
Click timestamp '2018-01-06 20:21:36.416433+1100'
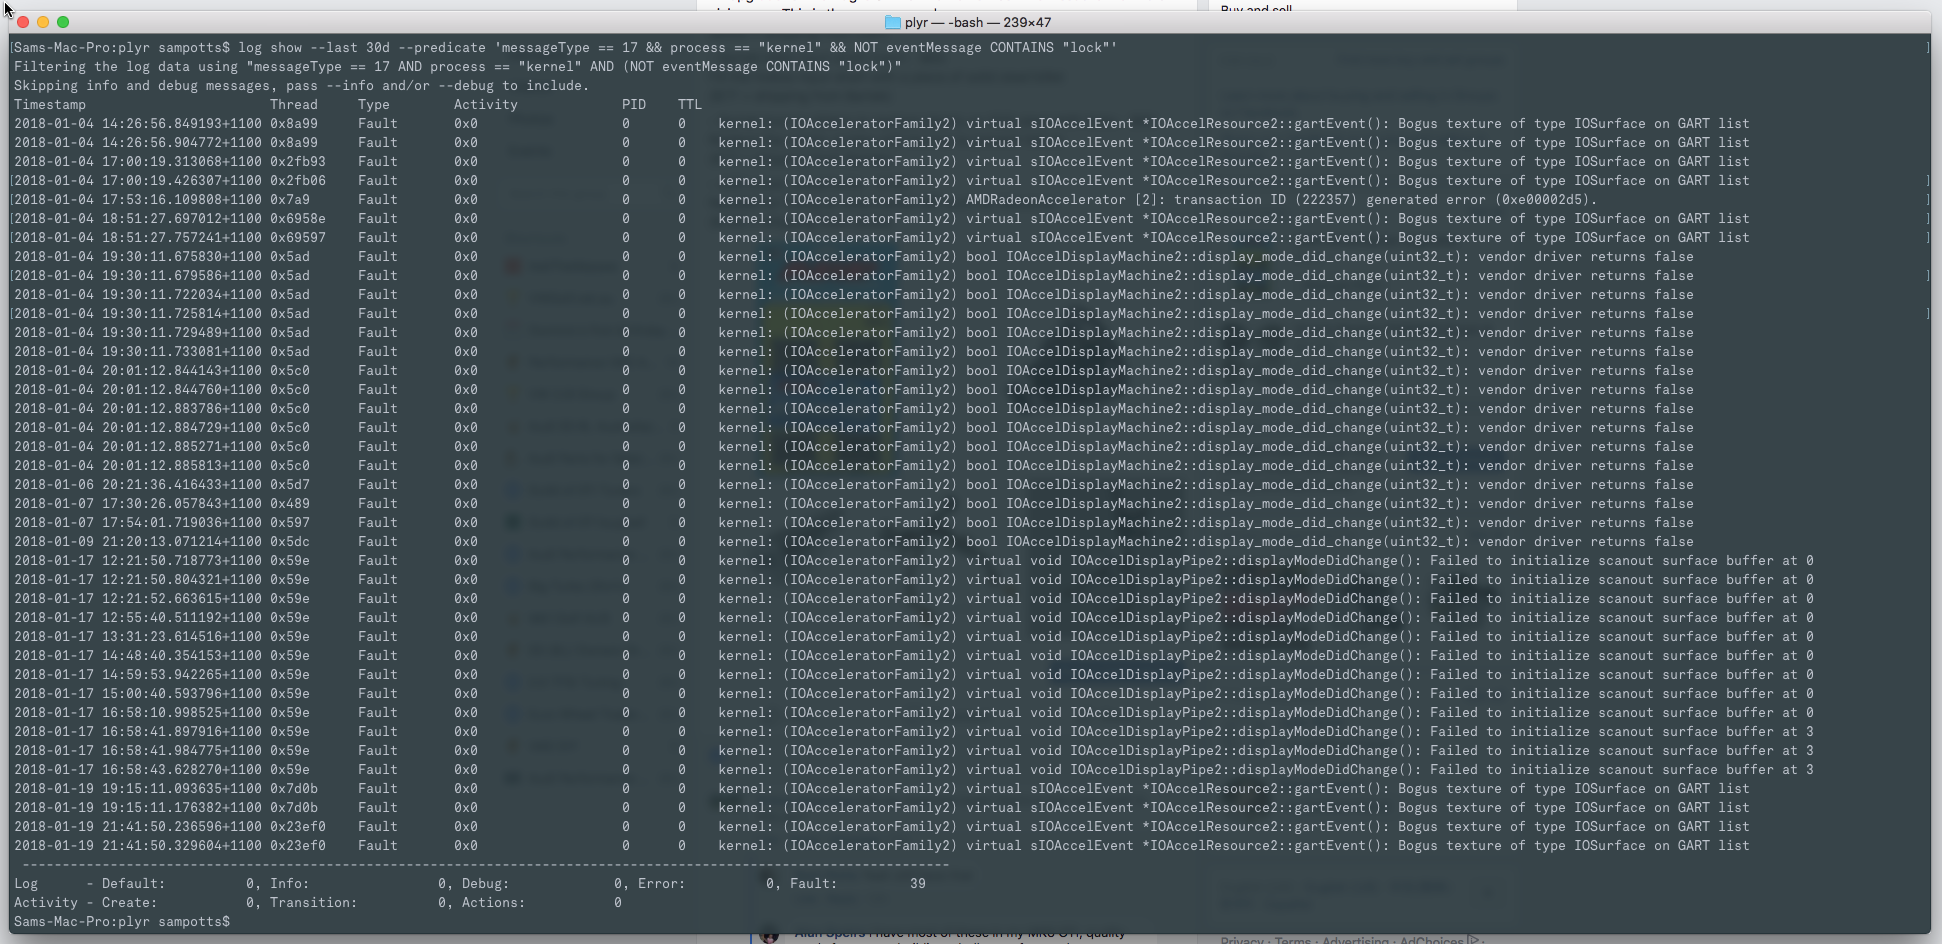coord(138,485)
